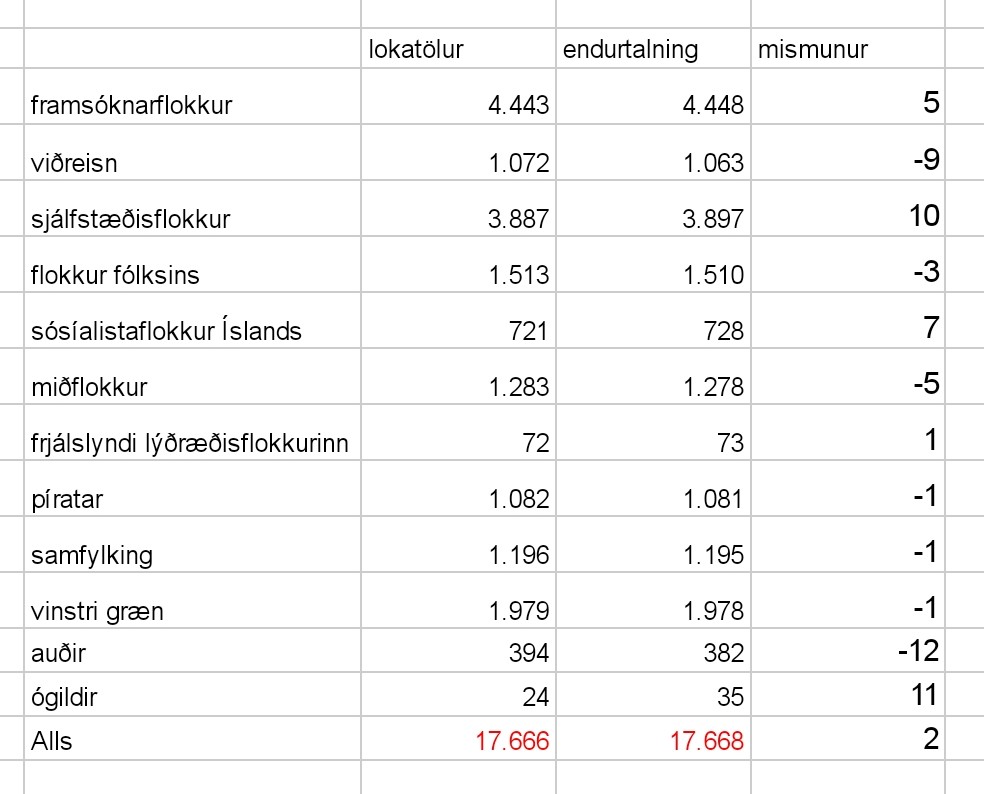Select the mismunur value 10 cell
Image resolution: width=984 pixels, height=794 pixels.
pyautogui.click(x=847, y=208)
